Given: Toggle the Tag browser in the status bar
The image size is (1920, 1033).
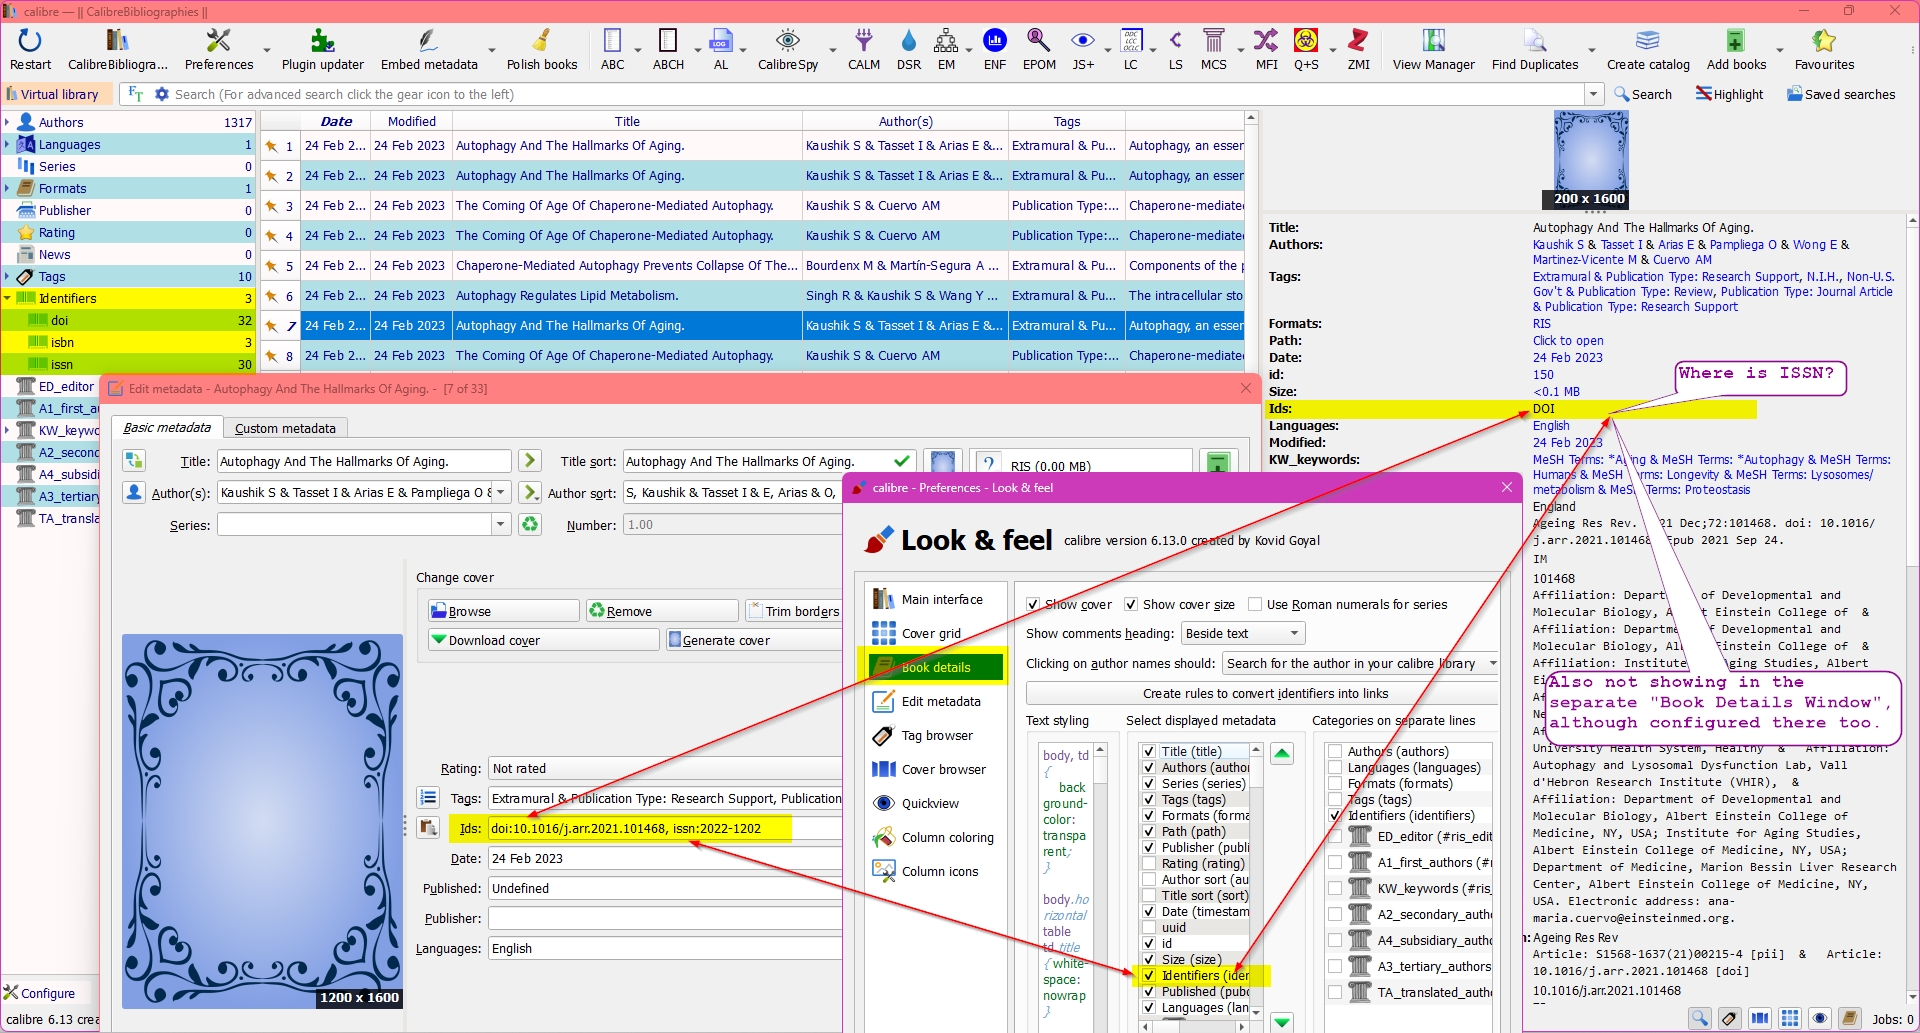Looking at the screenshot, I should [x=1730, y=1019].
